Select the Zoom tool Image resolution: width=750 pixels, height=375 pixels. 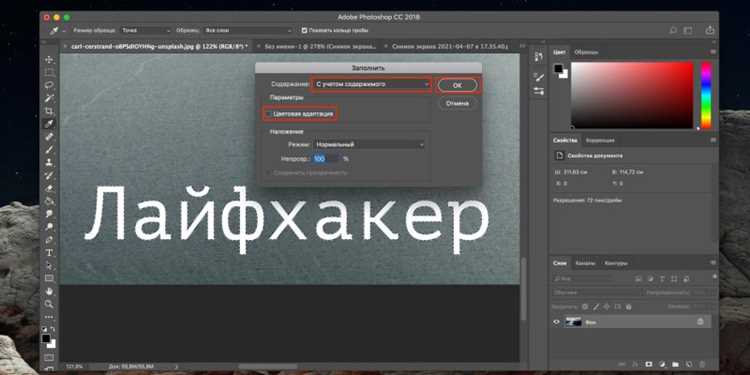pos(49,304)
